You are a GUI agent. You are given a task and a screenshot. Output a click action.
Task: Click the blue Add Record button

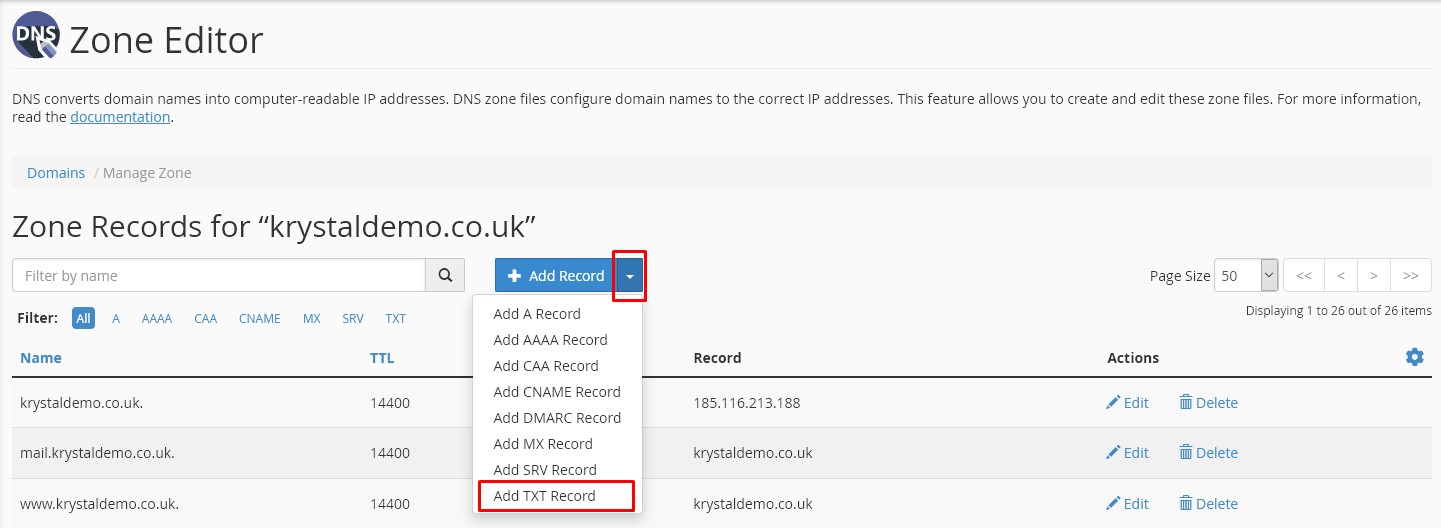(x=555, y=276)
